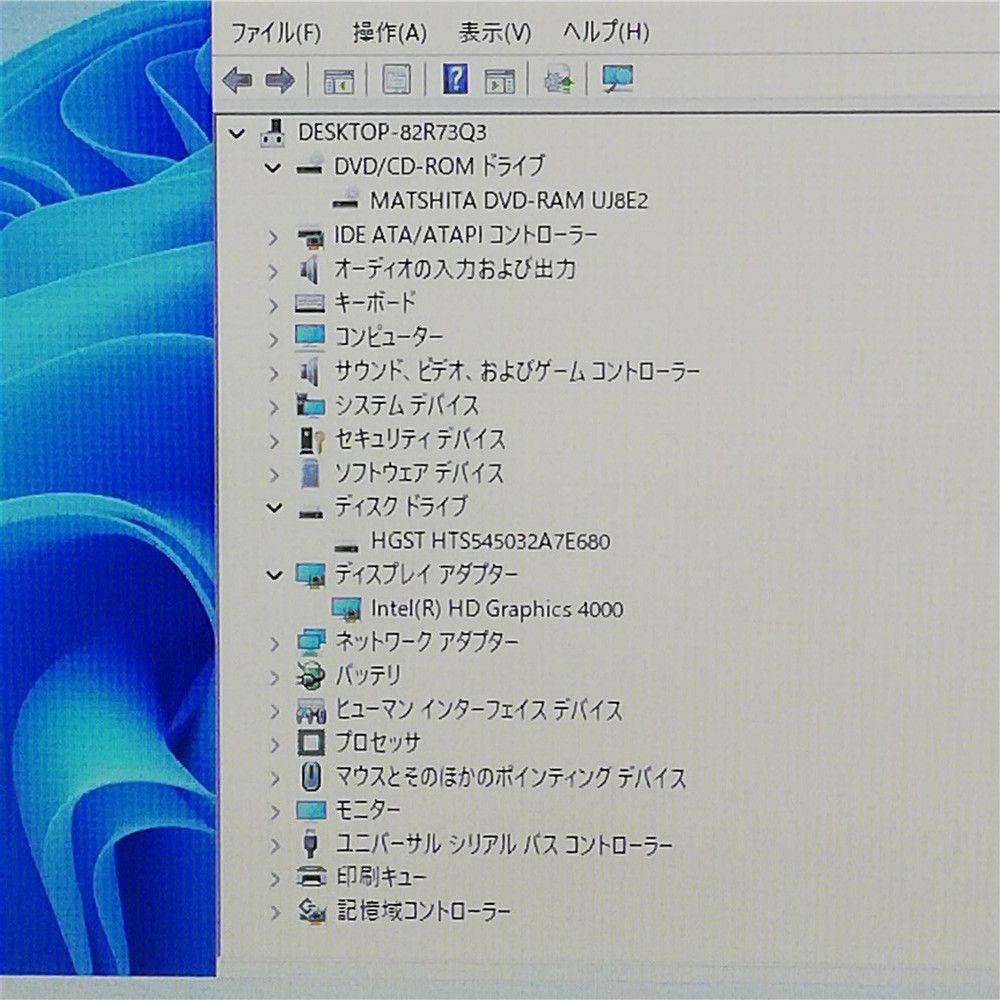
Task: Collapse the DESKTOP-82R73Q3 root node
Action: [237, 134]
